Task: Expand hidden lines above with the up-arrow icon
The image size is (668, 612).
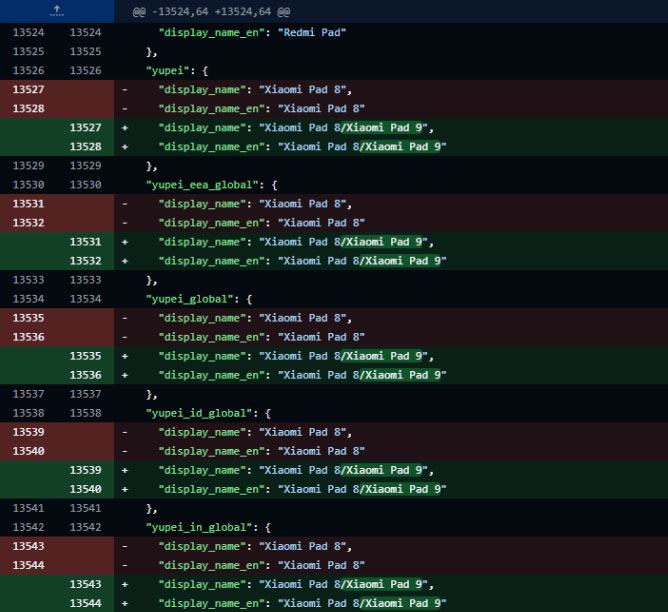Action: (x=57, y=11)
